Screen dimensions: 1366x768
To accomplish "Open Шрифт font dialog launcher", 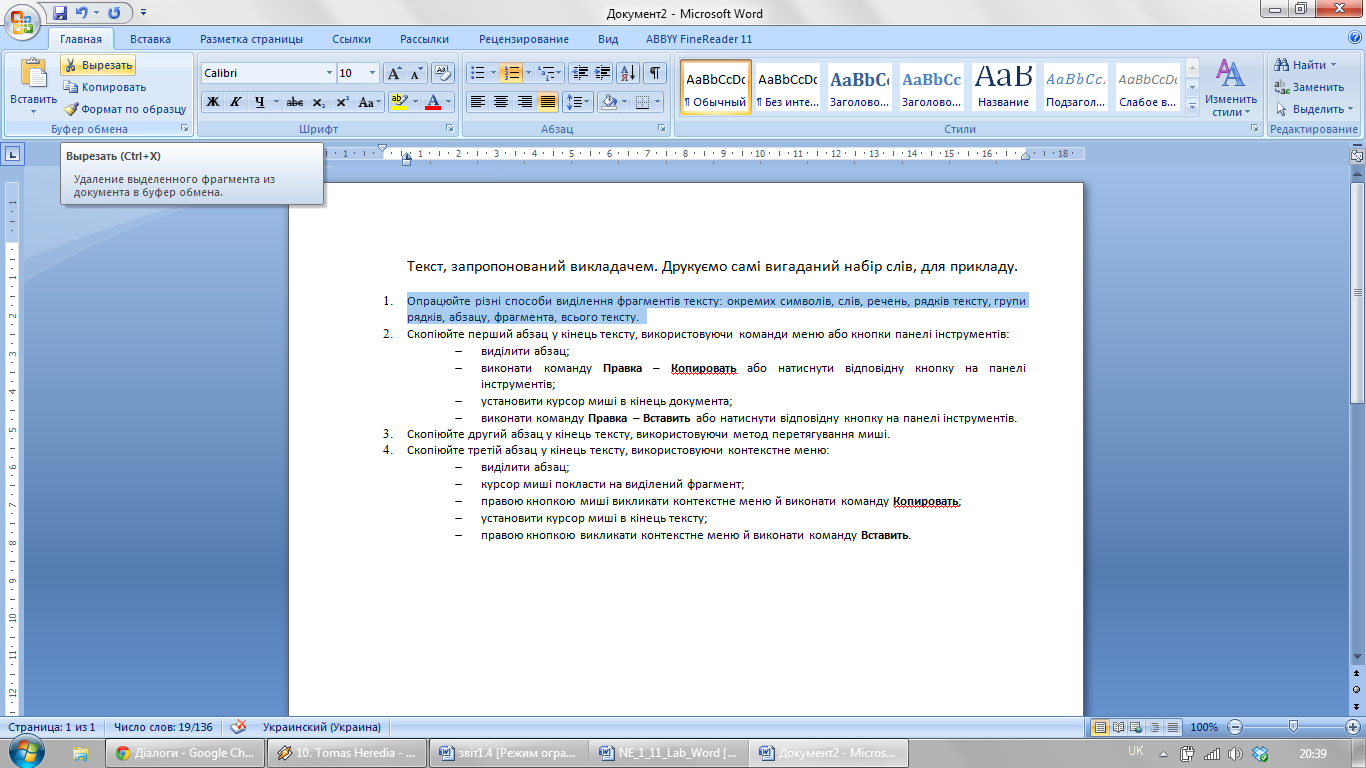I will [450, 129].
